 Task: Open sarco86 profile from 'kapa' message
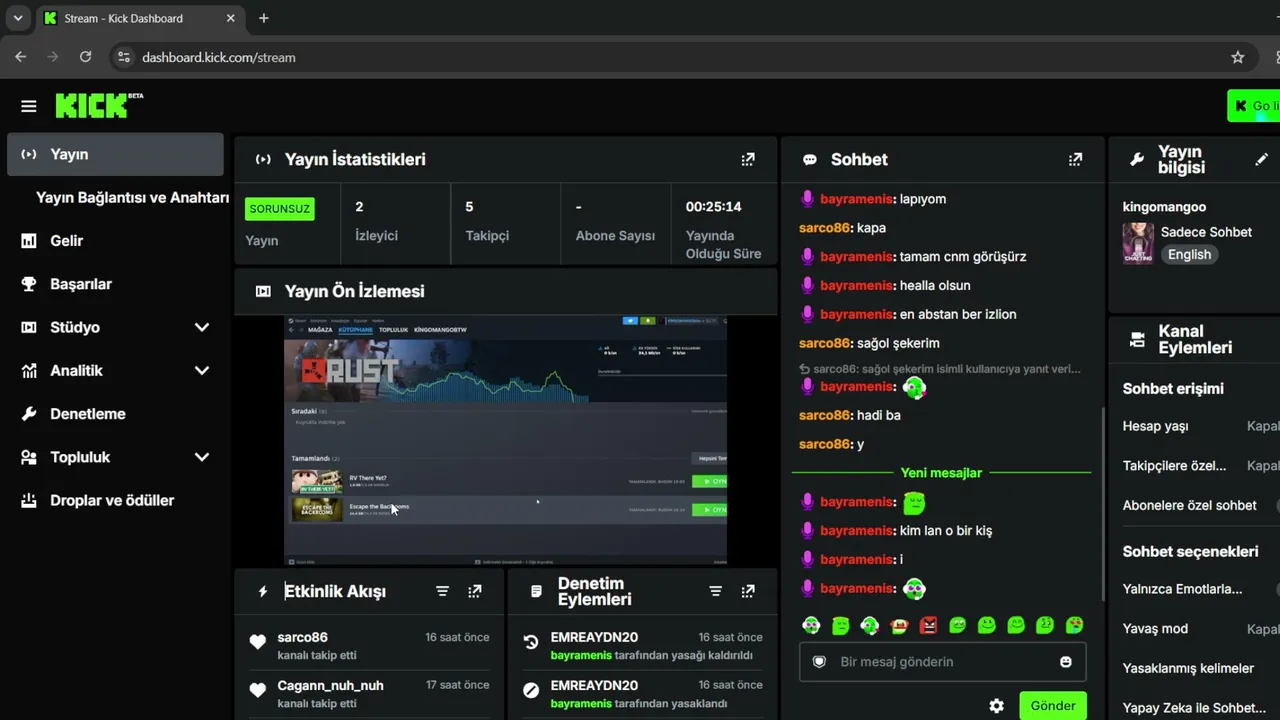point(825,228)
